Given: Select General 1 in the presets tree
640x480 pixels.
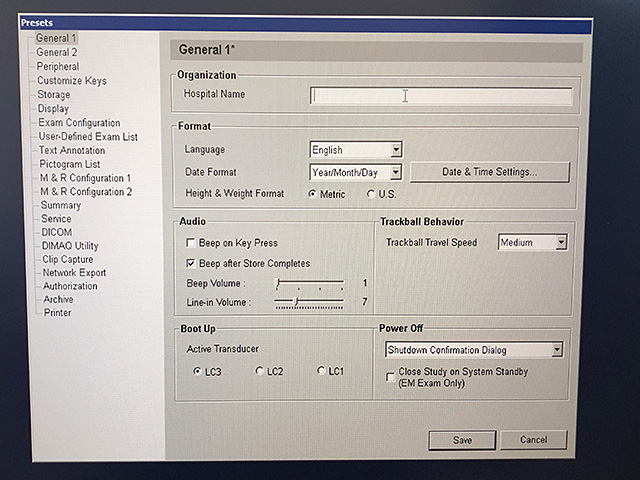Looking at the screenshot, I should 56,38.
